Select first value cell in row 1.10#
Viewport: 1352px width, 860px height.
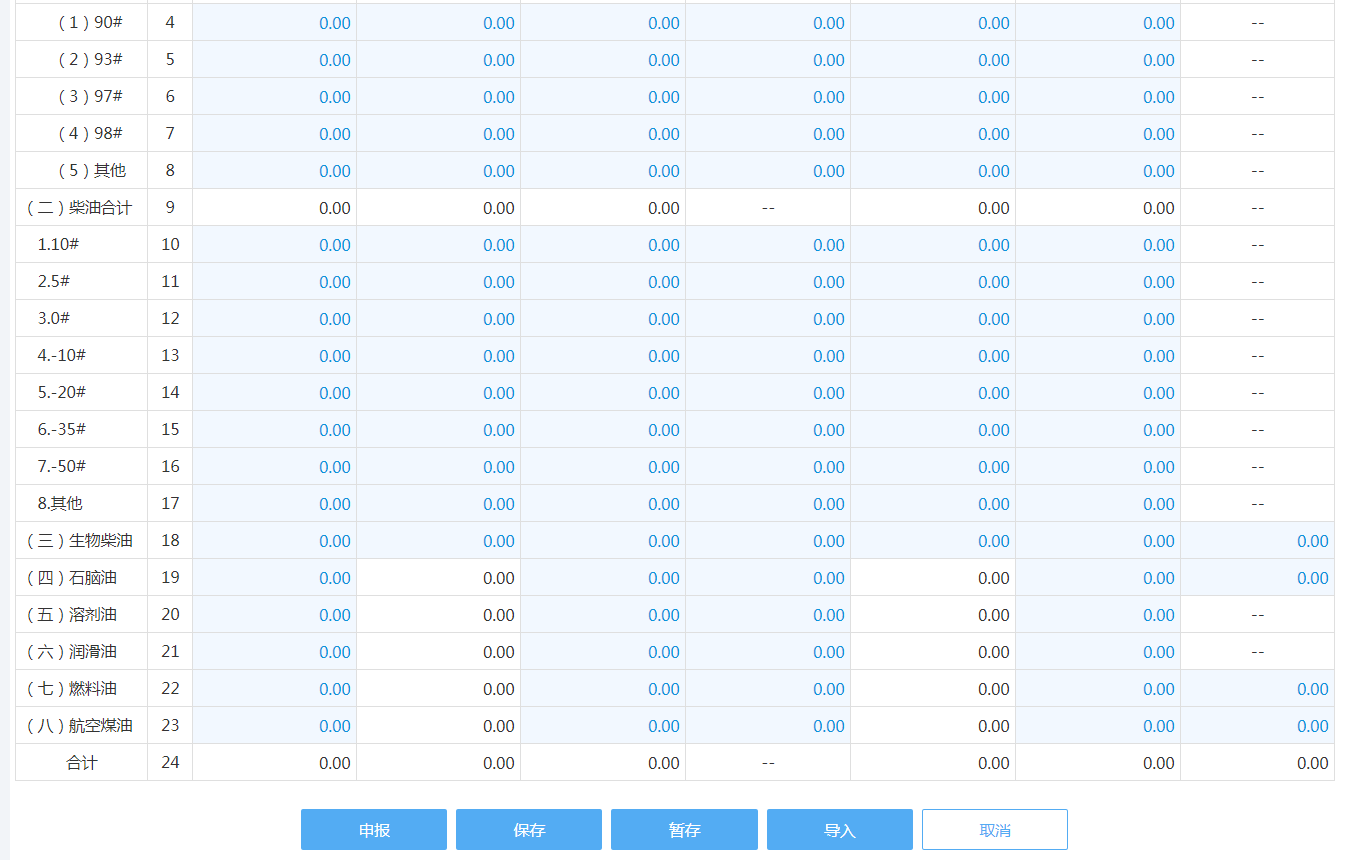point(274,245)
